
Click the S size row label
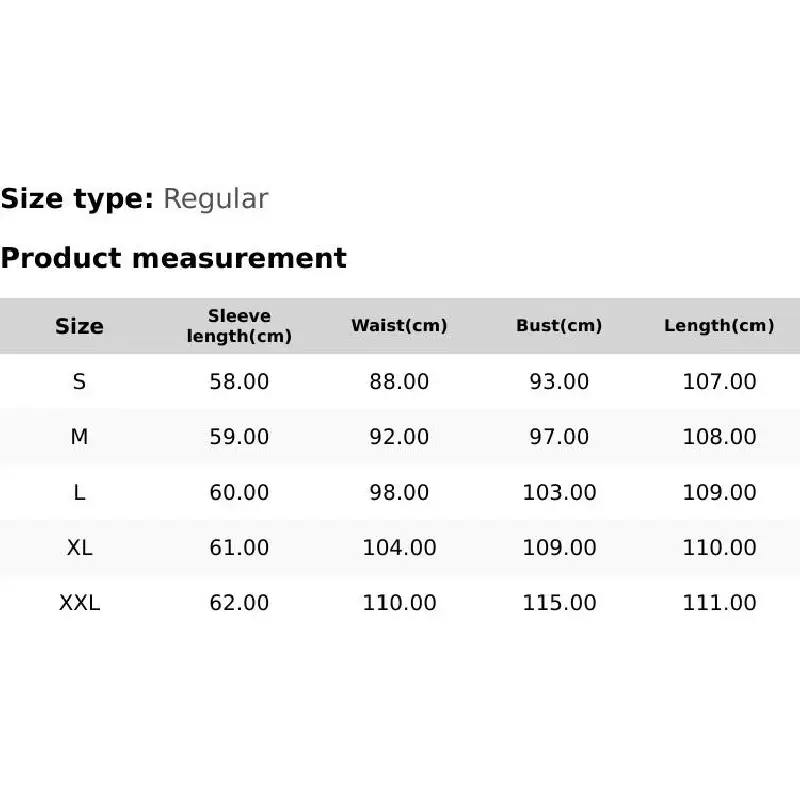pyautogui.click(x=79, y=382)
